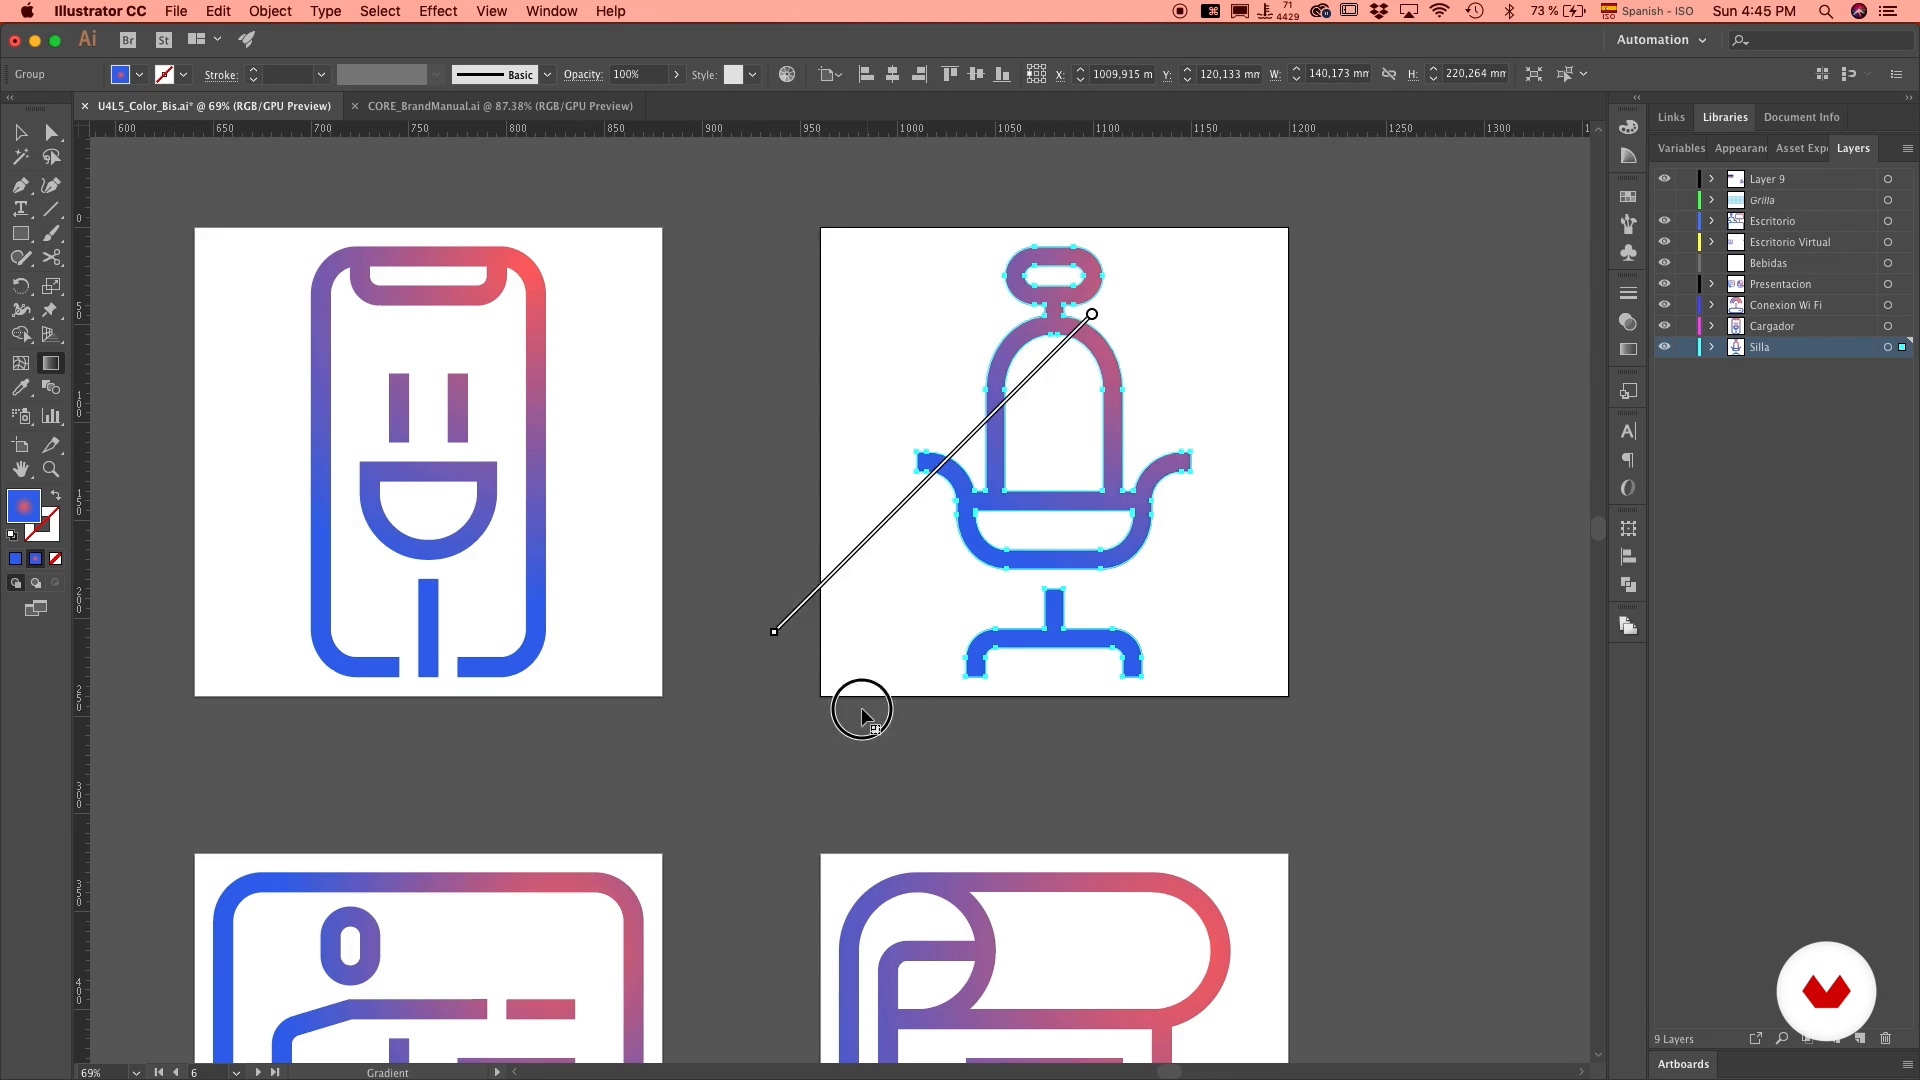Open the Automation workspace dropdown
Screen dimensions: 1920x1080
1661,40
